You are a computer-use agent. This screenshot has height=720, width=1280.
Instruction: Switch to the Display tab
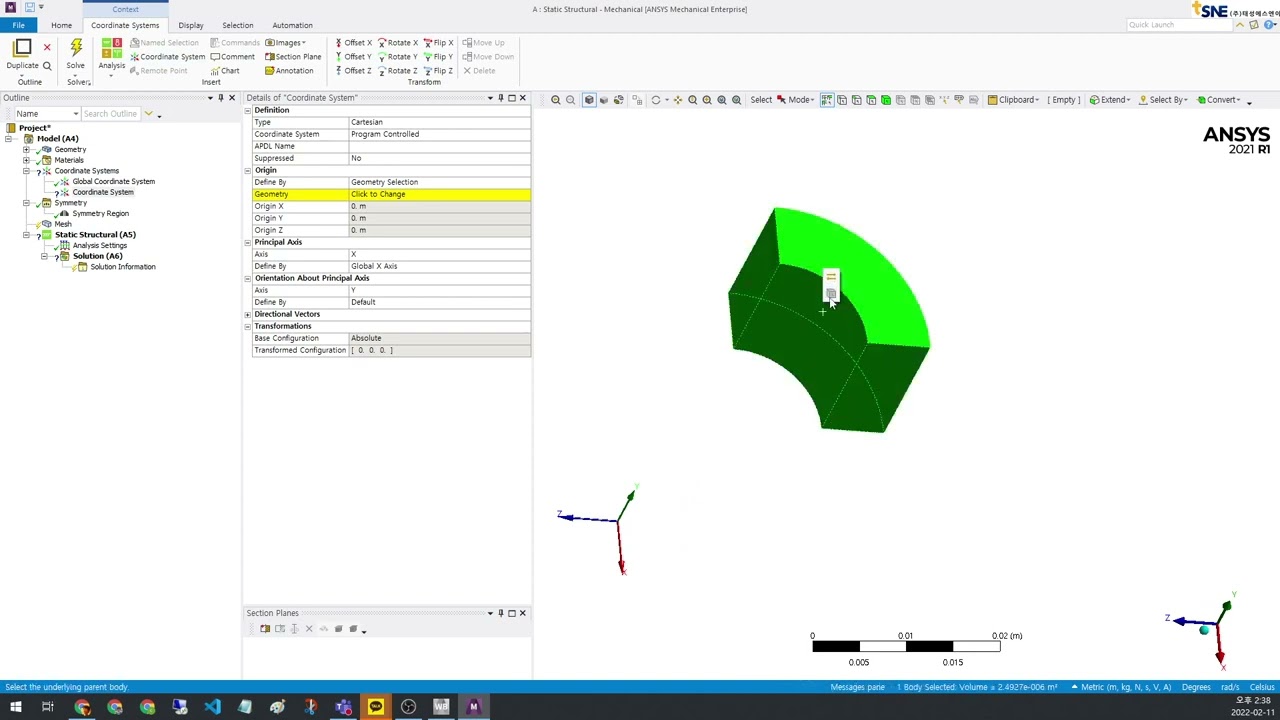pos(191,25)
